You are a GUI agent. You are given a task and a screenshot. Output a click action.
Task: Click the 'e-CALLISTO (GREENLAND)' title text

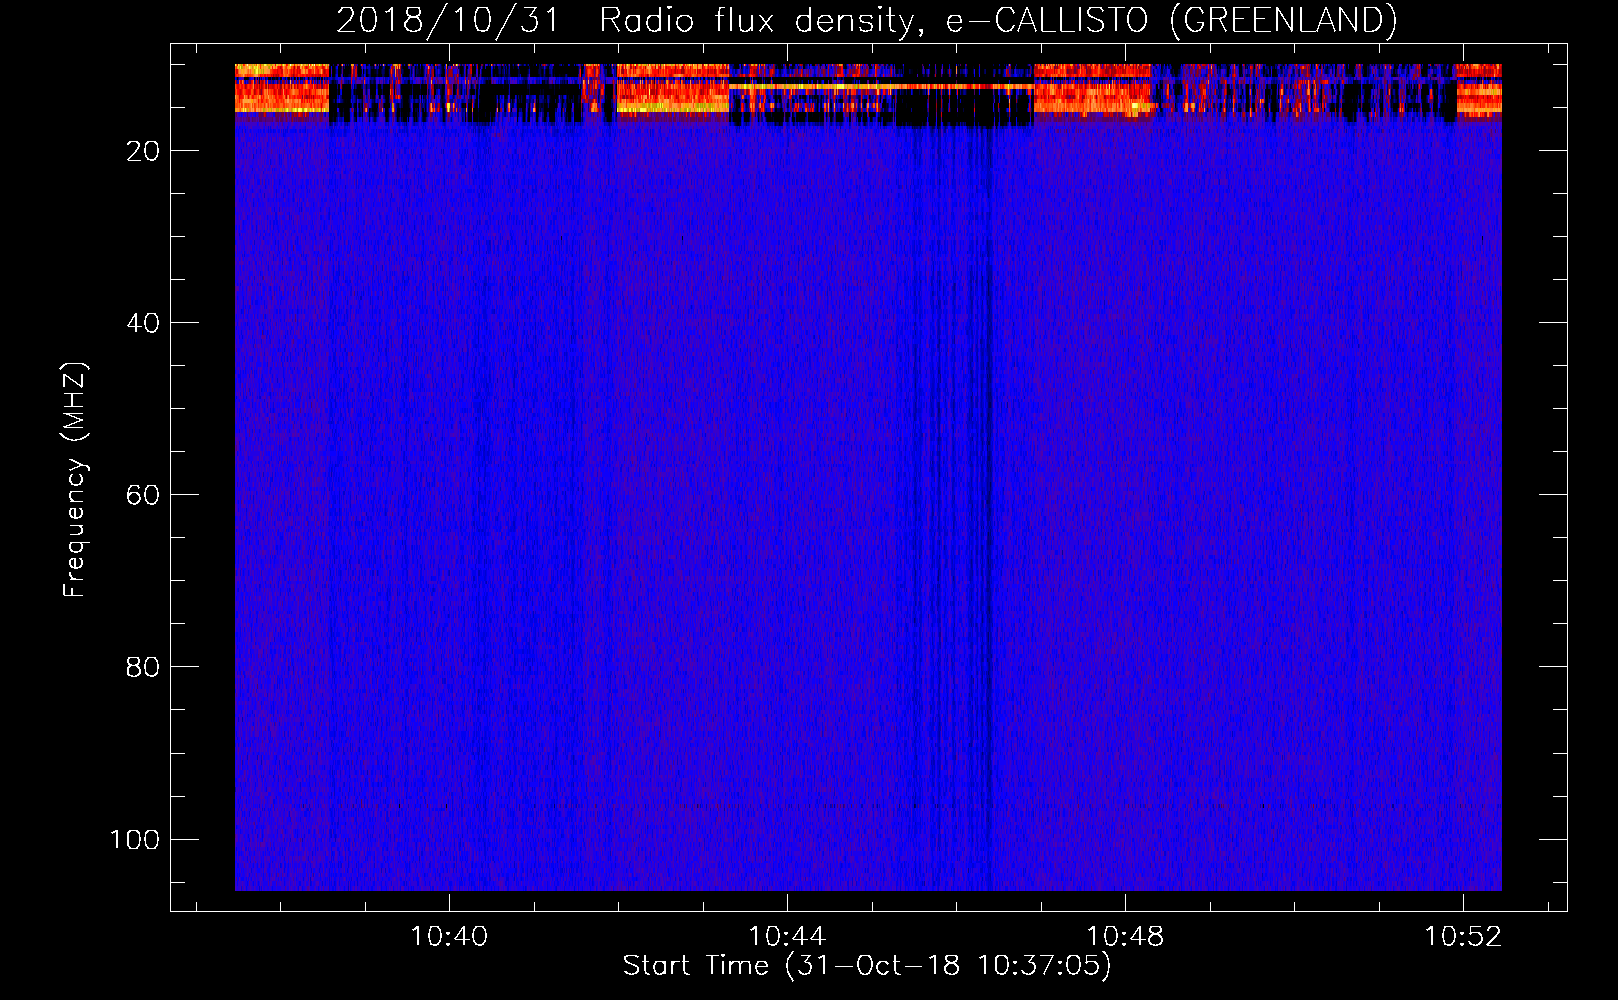tap(1172, 20)
